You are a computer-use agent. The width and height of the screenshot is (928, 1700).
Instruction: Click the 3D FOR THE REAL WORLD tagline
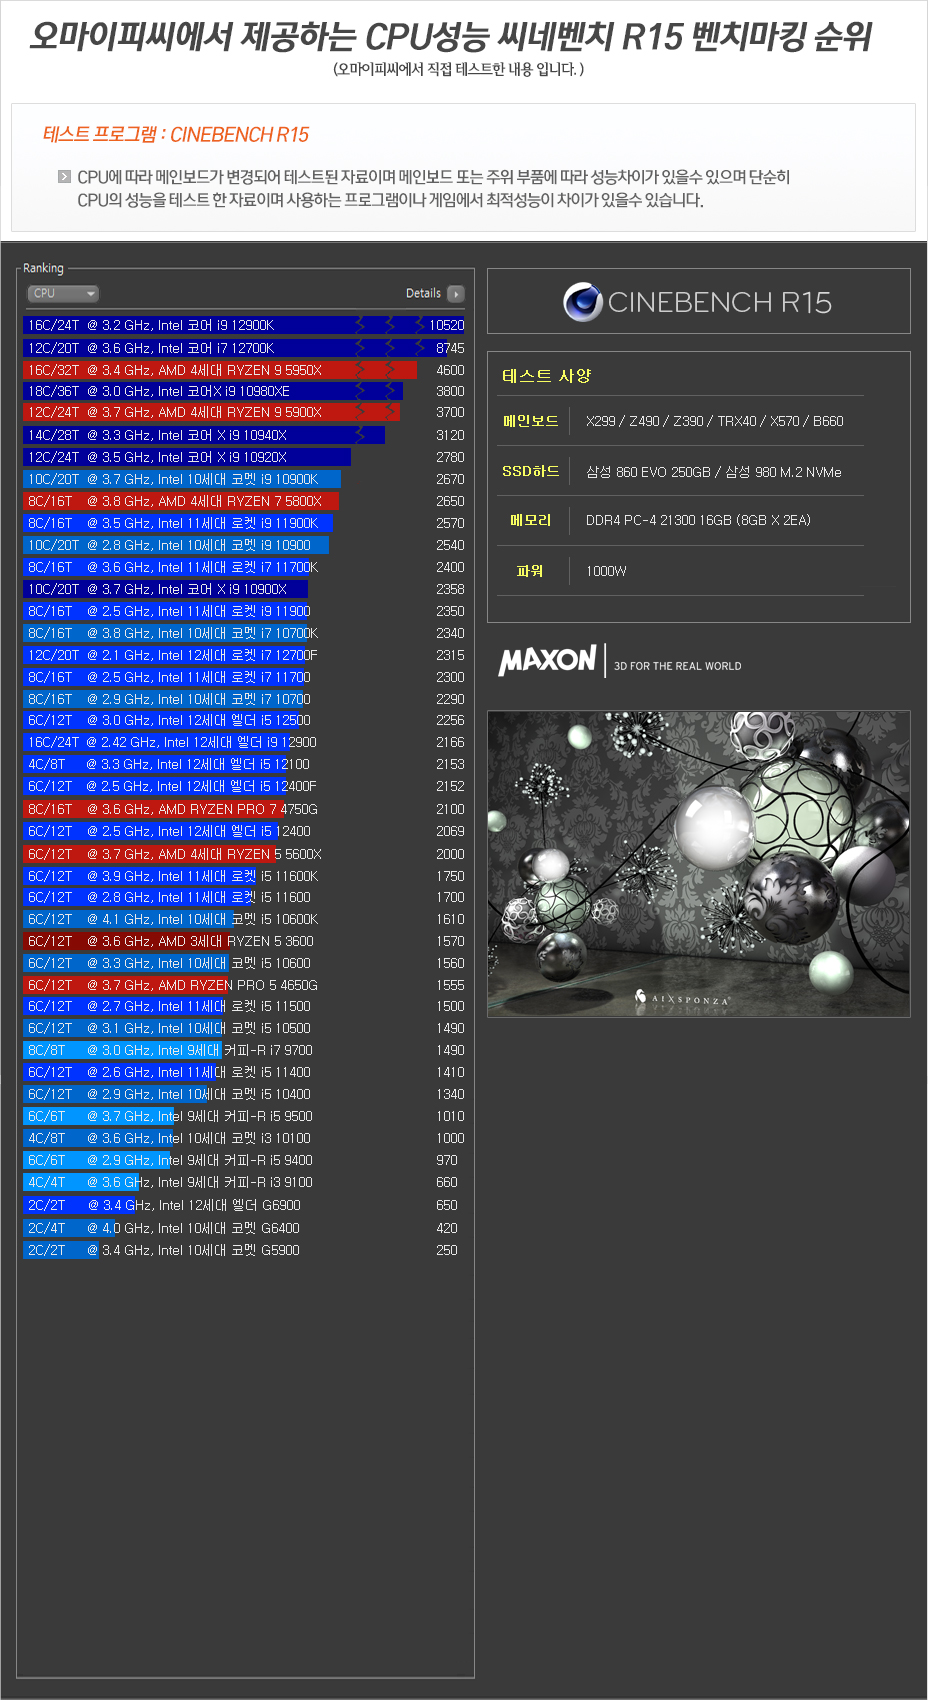tap(678, 666)
